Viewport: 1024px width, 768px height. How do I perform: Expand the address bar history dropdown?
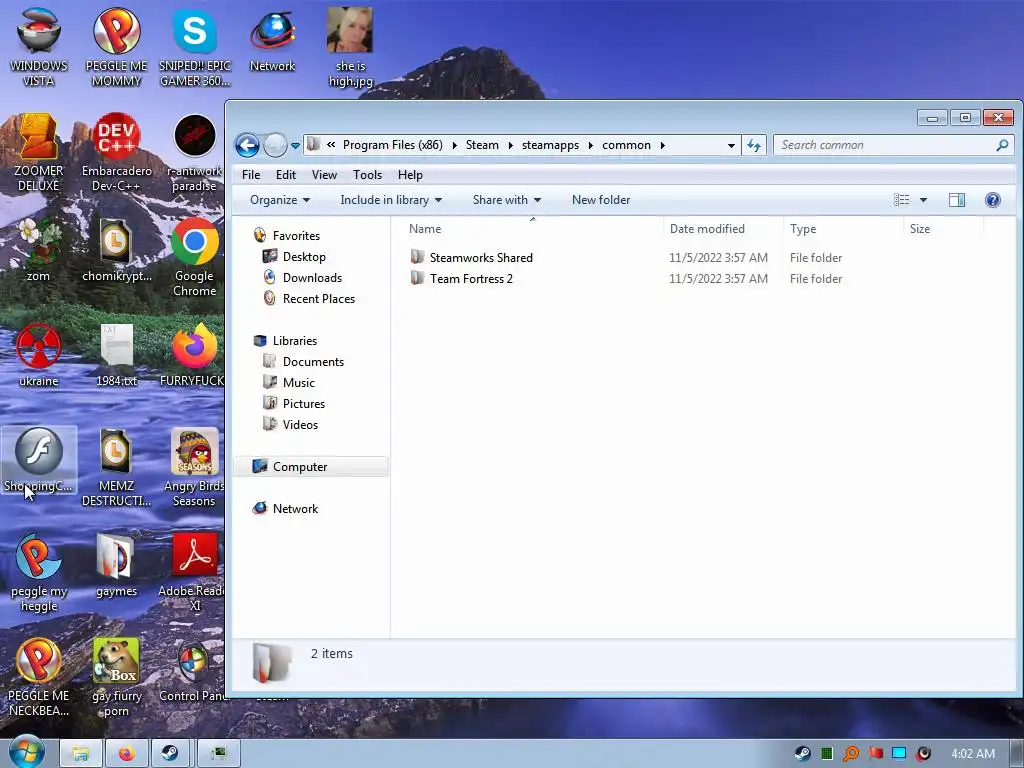[x=731, y=146]
